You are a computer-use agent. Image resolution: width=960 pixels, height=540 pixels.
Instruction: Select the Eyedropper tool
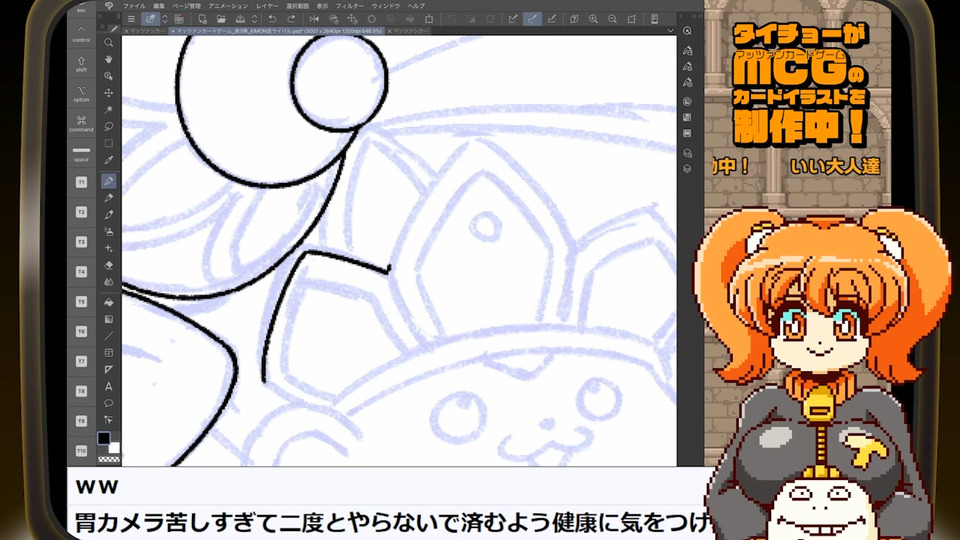pos(108,160)
